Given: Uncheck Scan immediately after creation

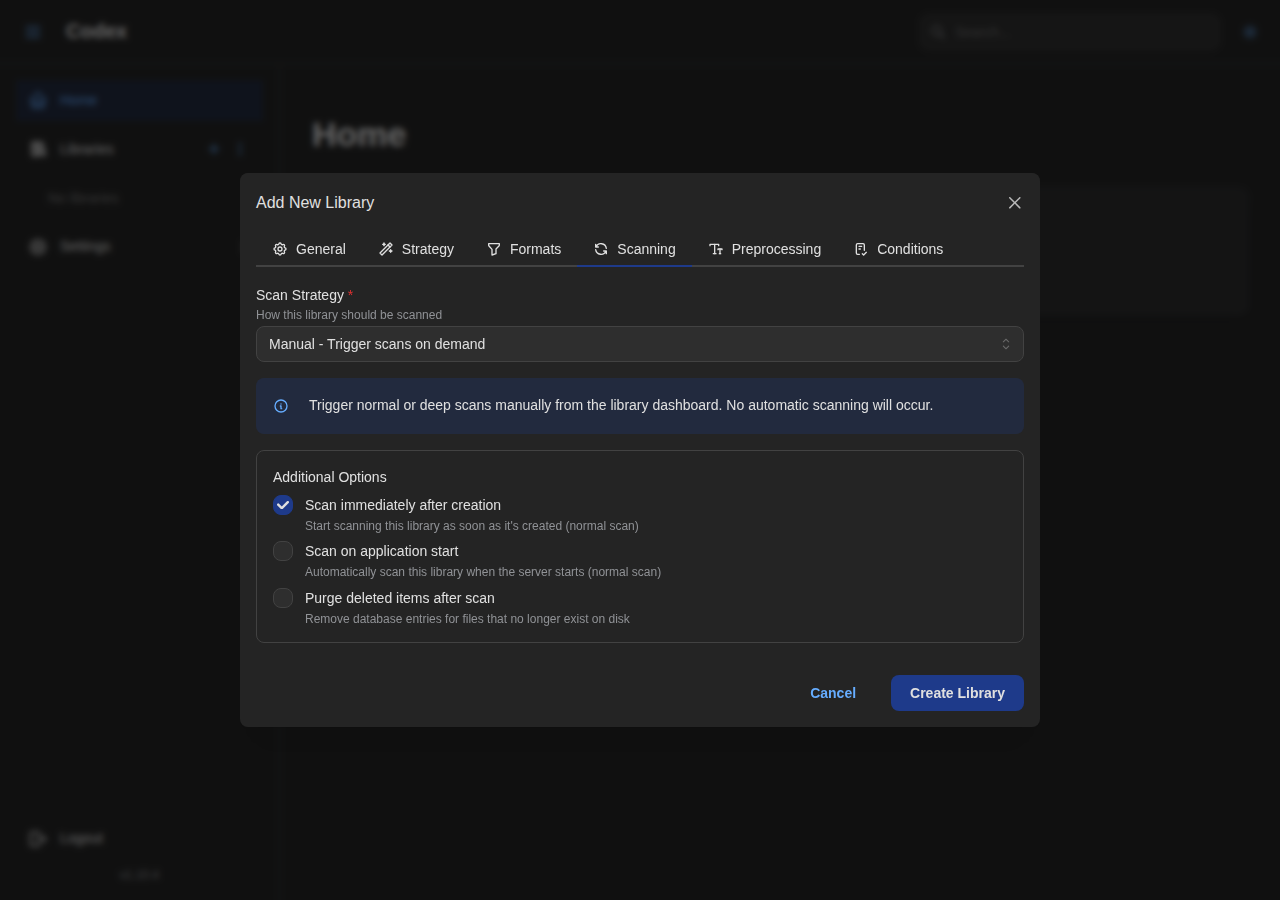Looking at the screenshot, I should 282,505.
